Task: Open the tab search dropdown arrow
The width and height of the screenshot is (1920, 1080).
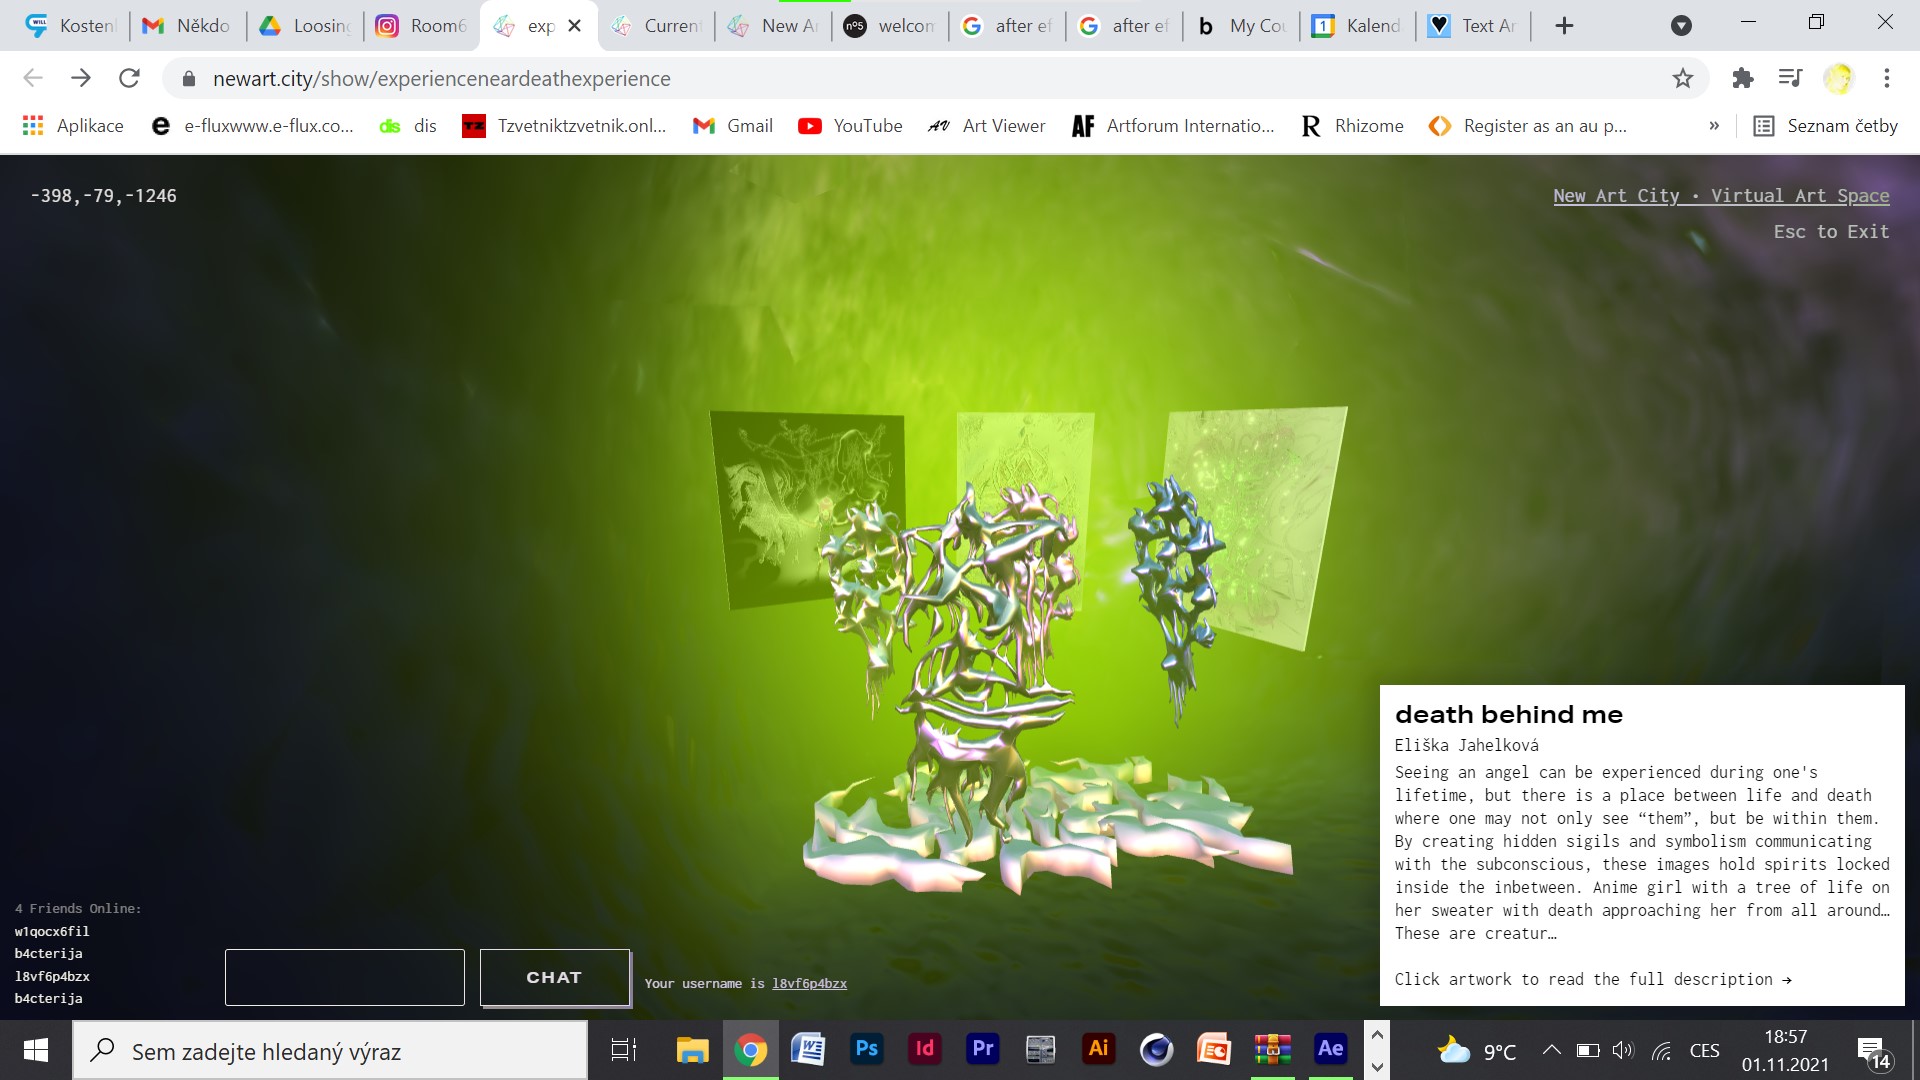Action: tap(1682, 26)
